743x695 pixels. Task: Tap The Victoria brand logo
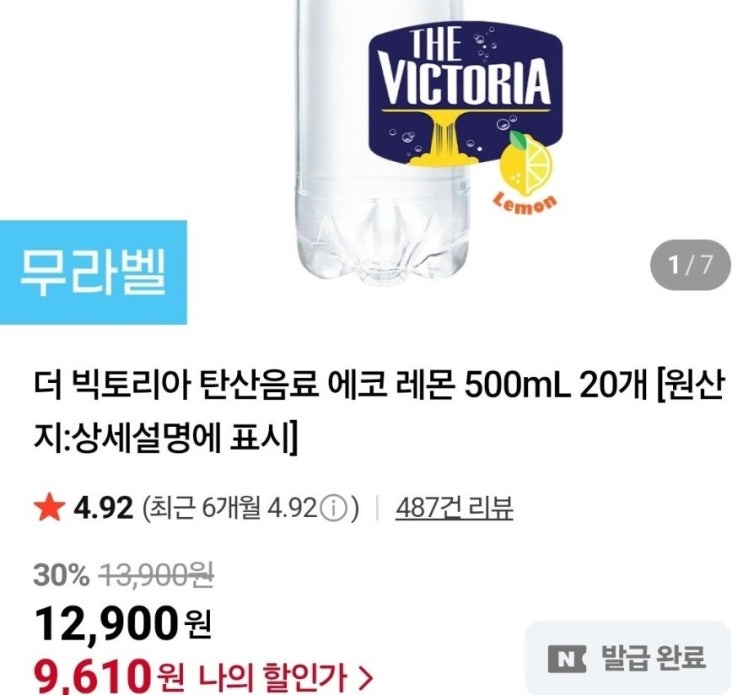[x=465, y=92]
